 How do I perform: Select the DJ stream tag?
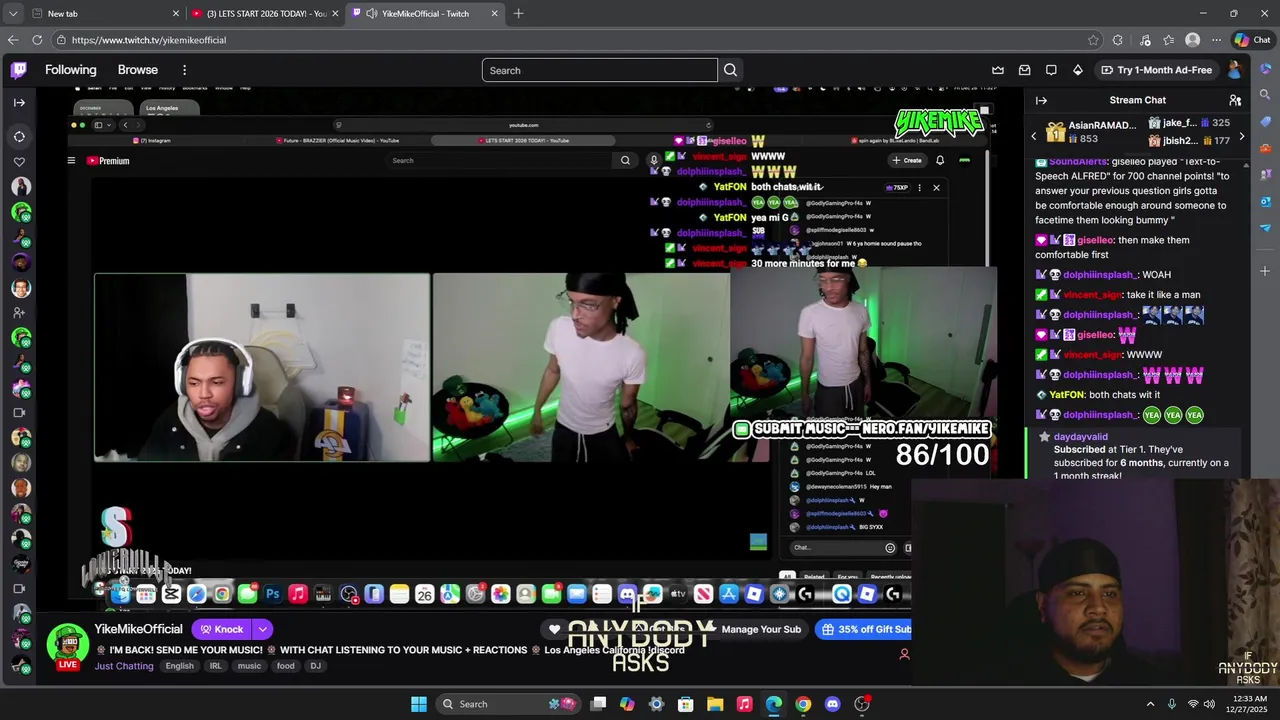pos(316,666)
